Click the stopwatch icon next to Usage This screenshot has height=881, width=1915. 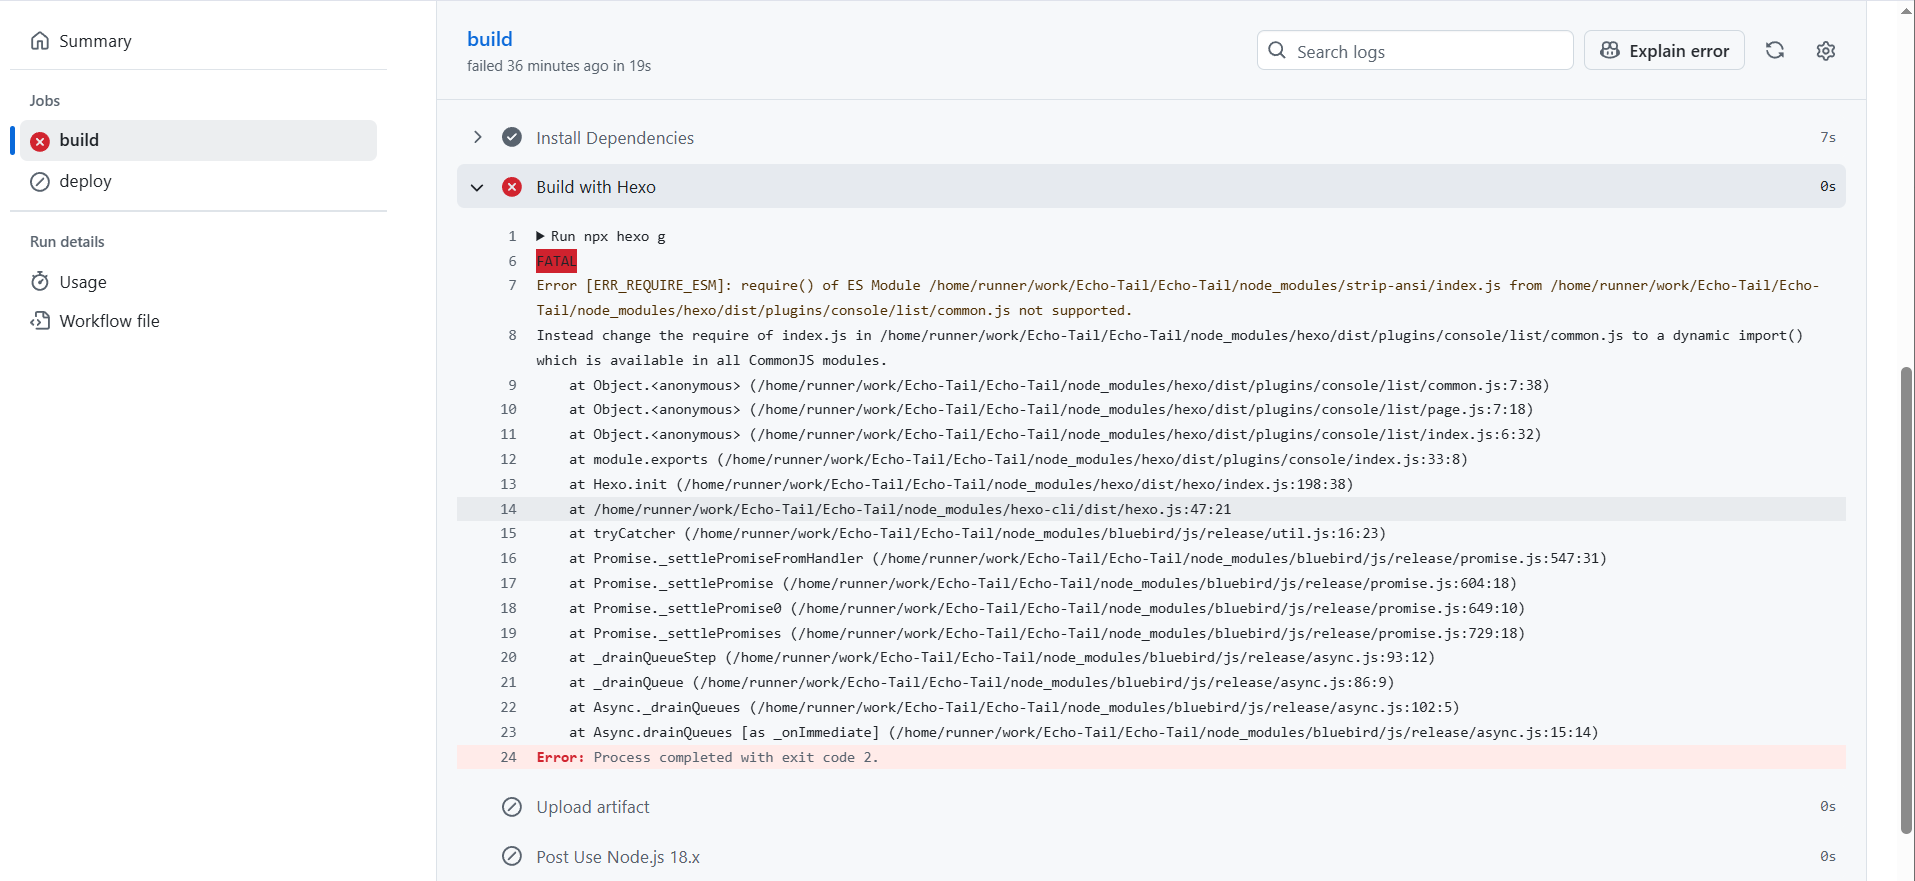pos(40,282)
